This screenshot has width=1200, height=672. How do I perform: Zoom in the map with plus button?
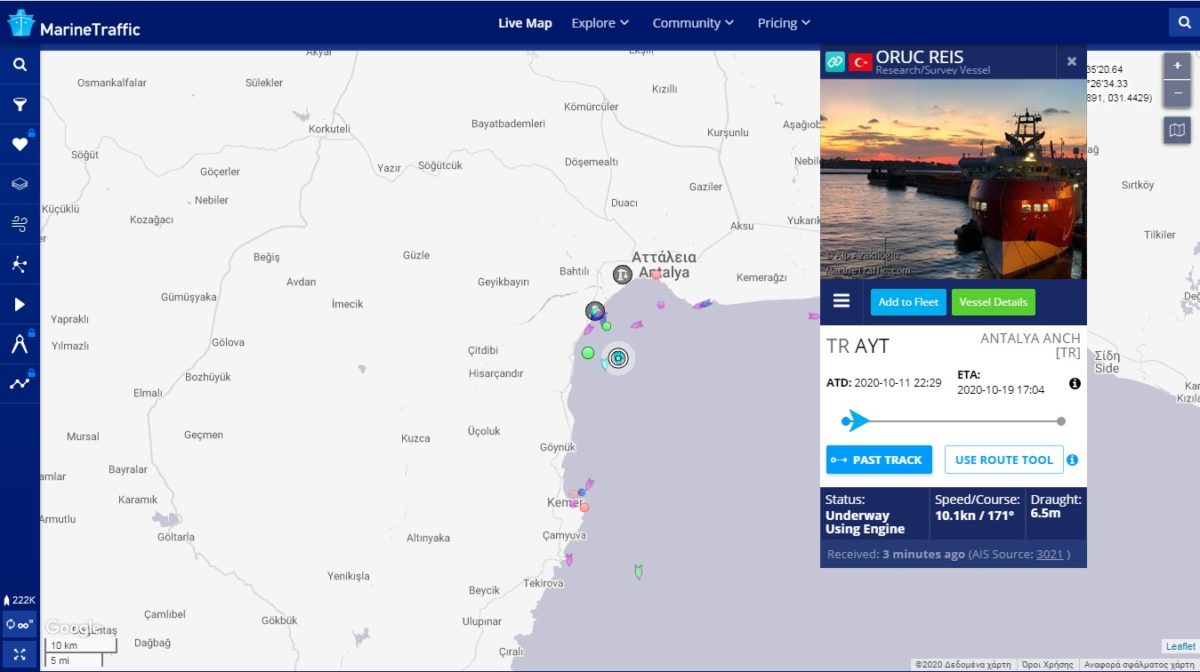(1177, 66)
